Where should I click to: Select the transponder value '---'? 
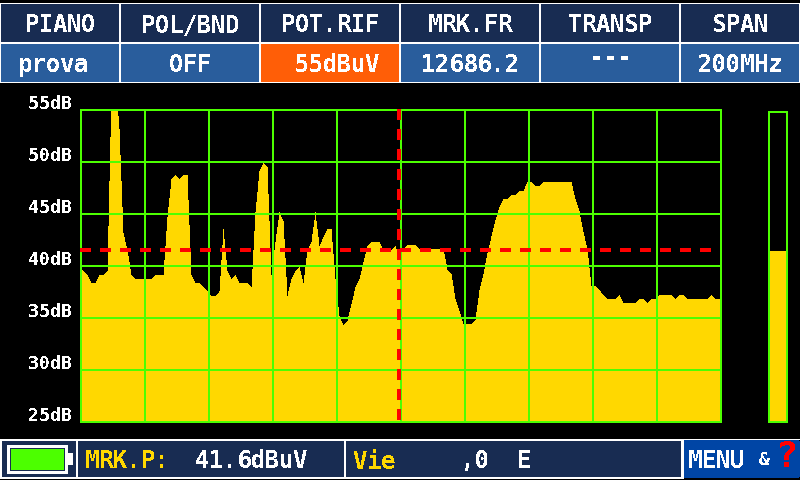tap(610, 63)
